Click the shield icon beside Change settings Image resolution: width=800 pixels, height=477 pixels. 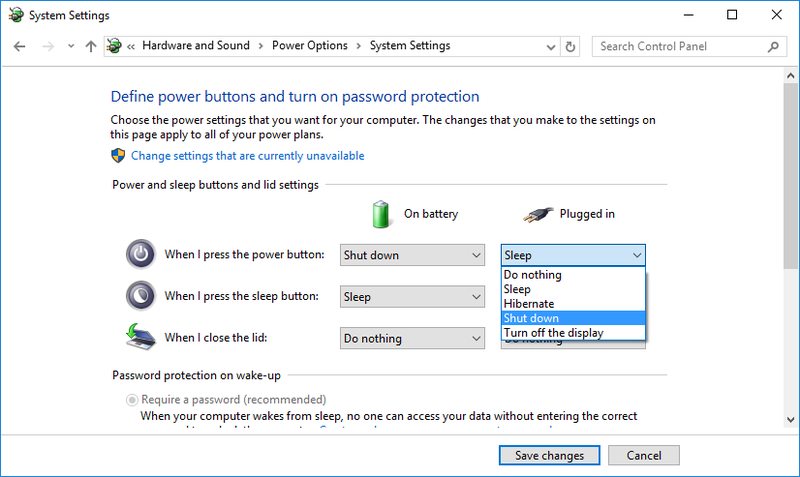(118, 156)
